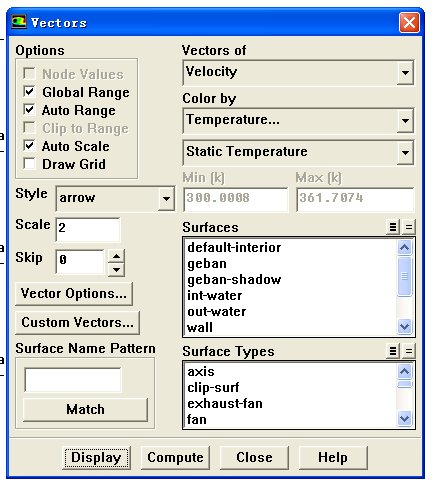Click Surfaces list scroll down arrow
Viewport: 432px width, 483px height.
coord(405,326)
